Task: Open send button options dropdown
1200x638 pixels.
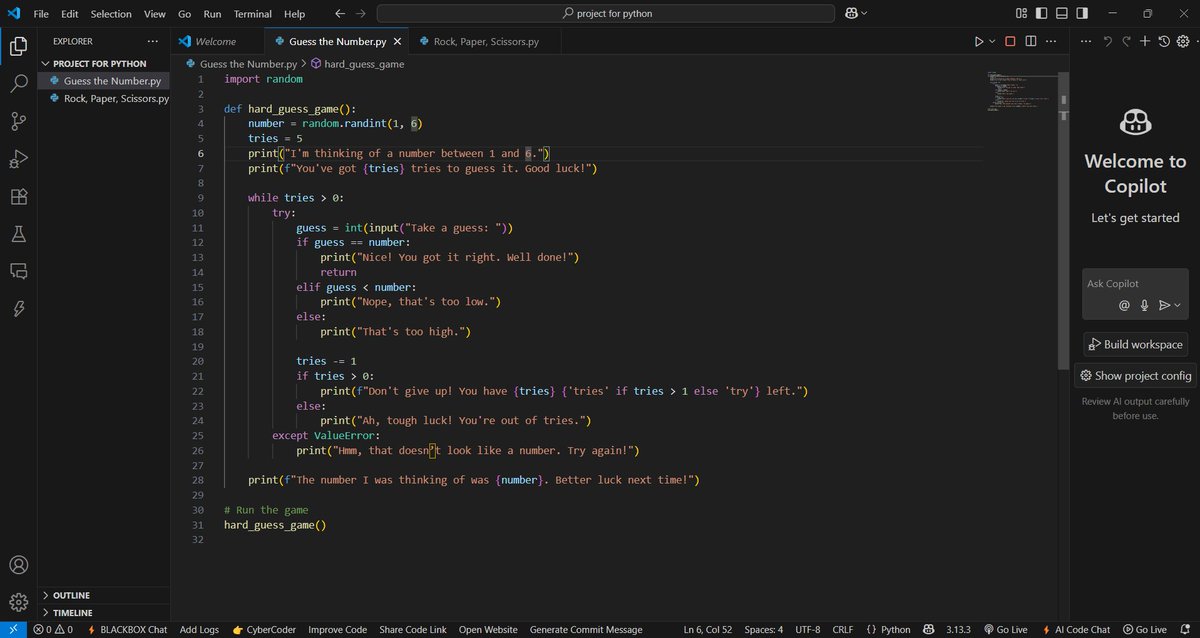Action: 1177,305
